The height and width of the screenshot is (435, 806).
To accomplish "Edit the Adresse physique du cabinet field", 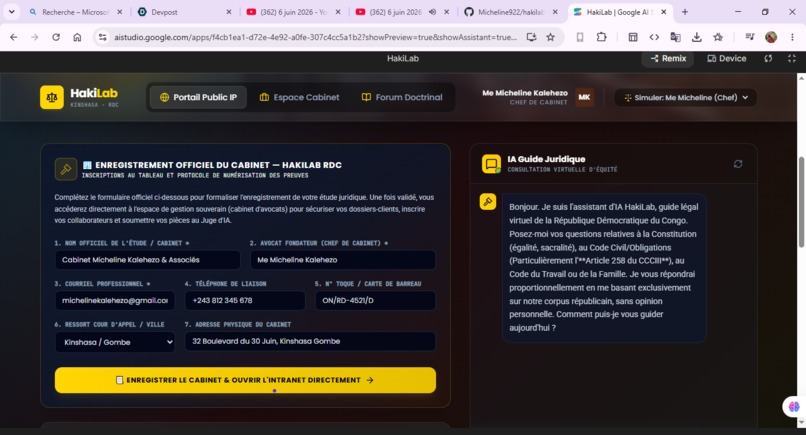I will 310,341.
